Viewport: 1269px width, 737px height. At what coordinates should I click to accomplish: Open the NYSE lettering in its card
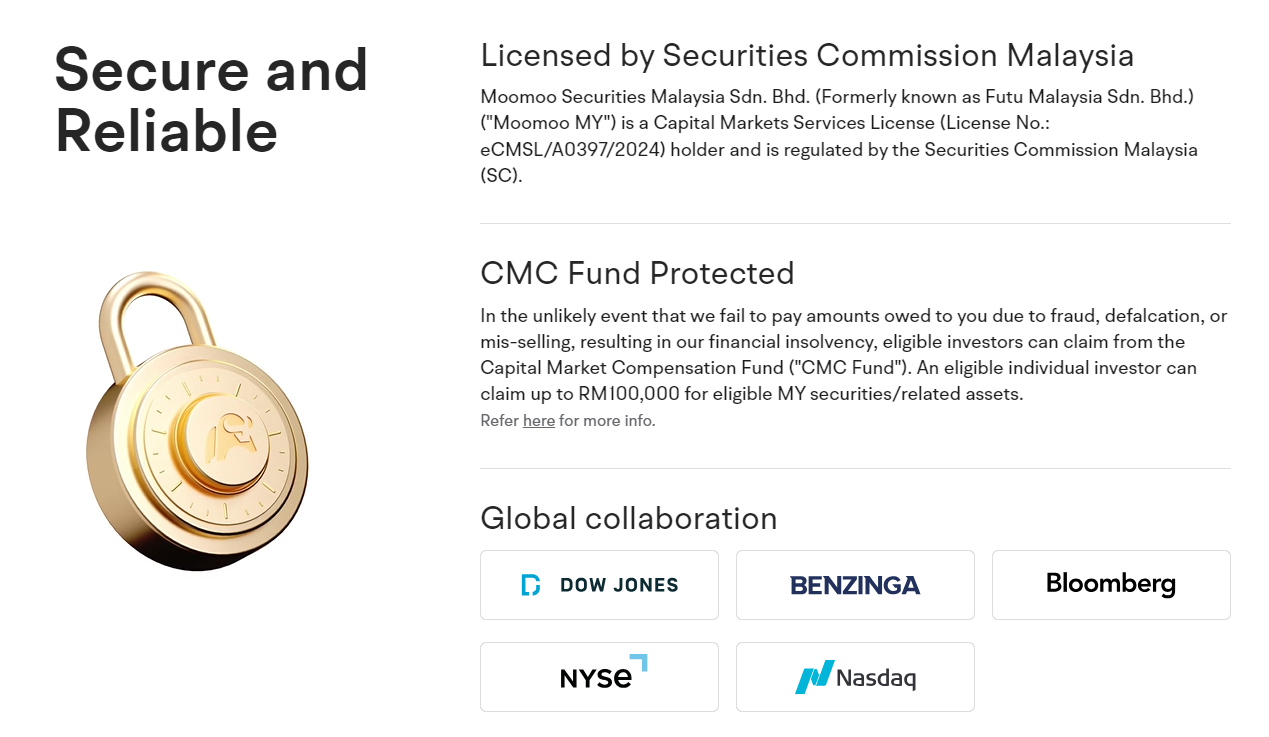(596, 678)
